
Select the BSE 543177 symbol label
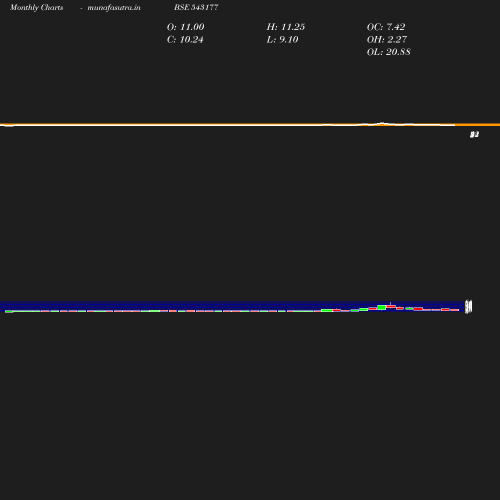[196, 7]
